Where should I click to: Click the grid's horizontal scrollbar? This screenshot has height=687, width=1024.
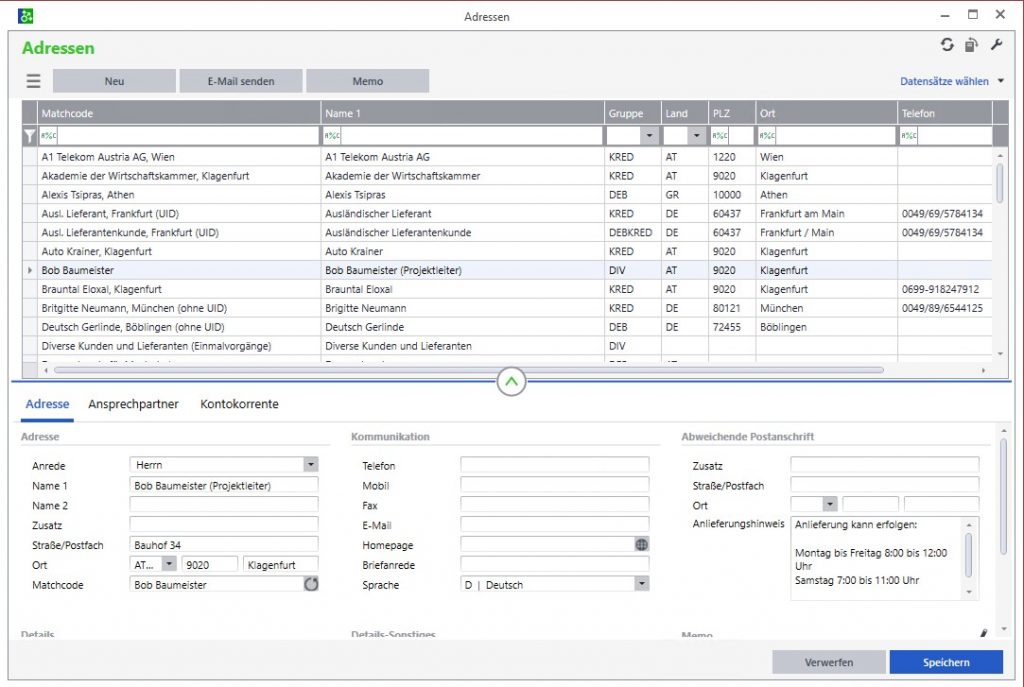(468, 370)
